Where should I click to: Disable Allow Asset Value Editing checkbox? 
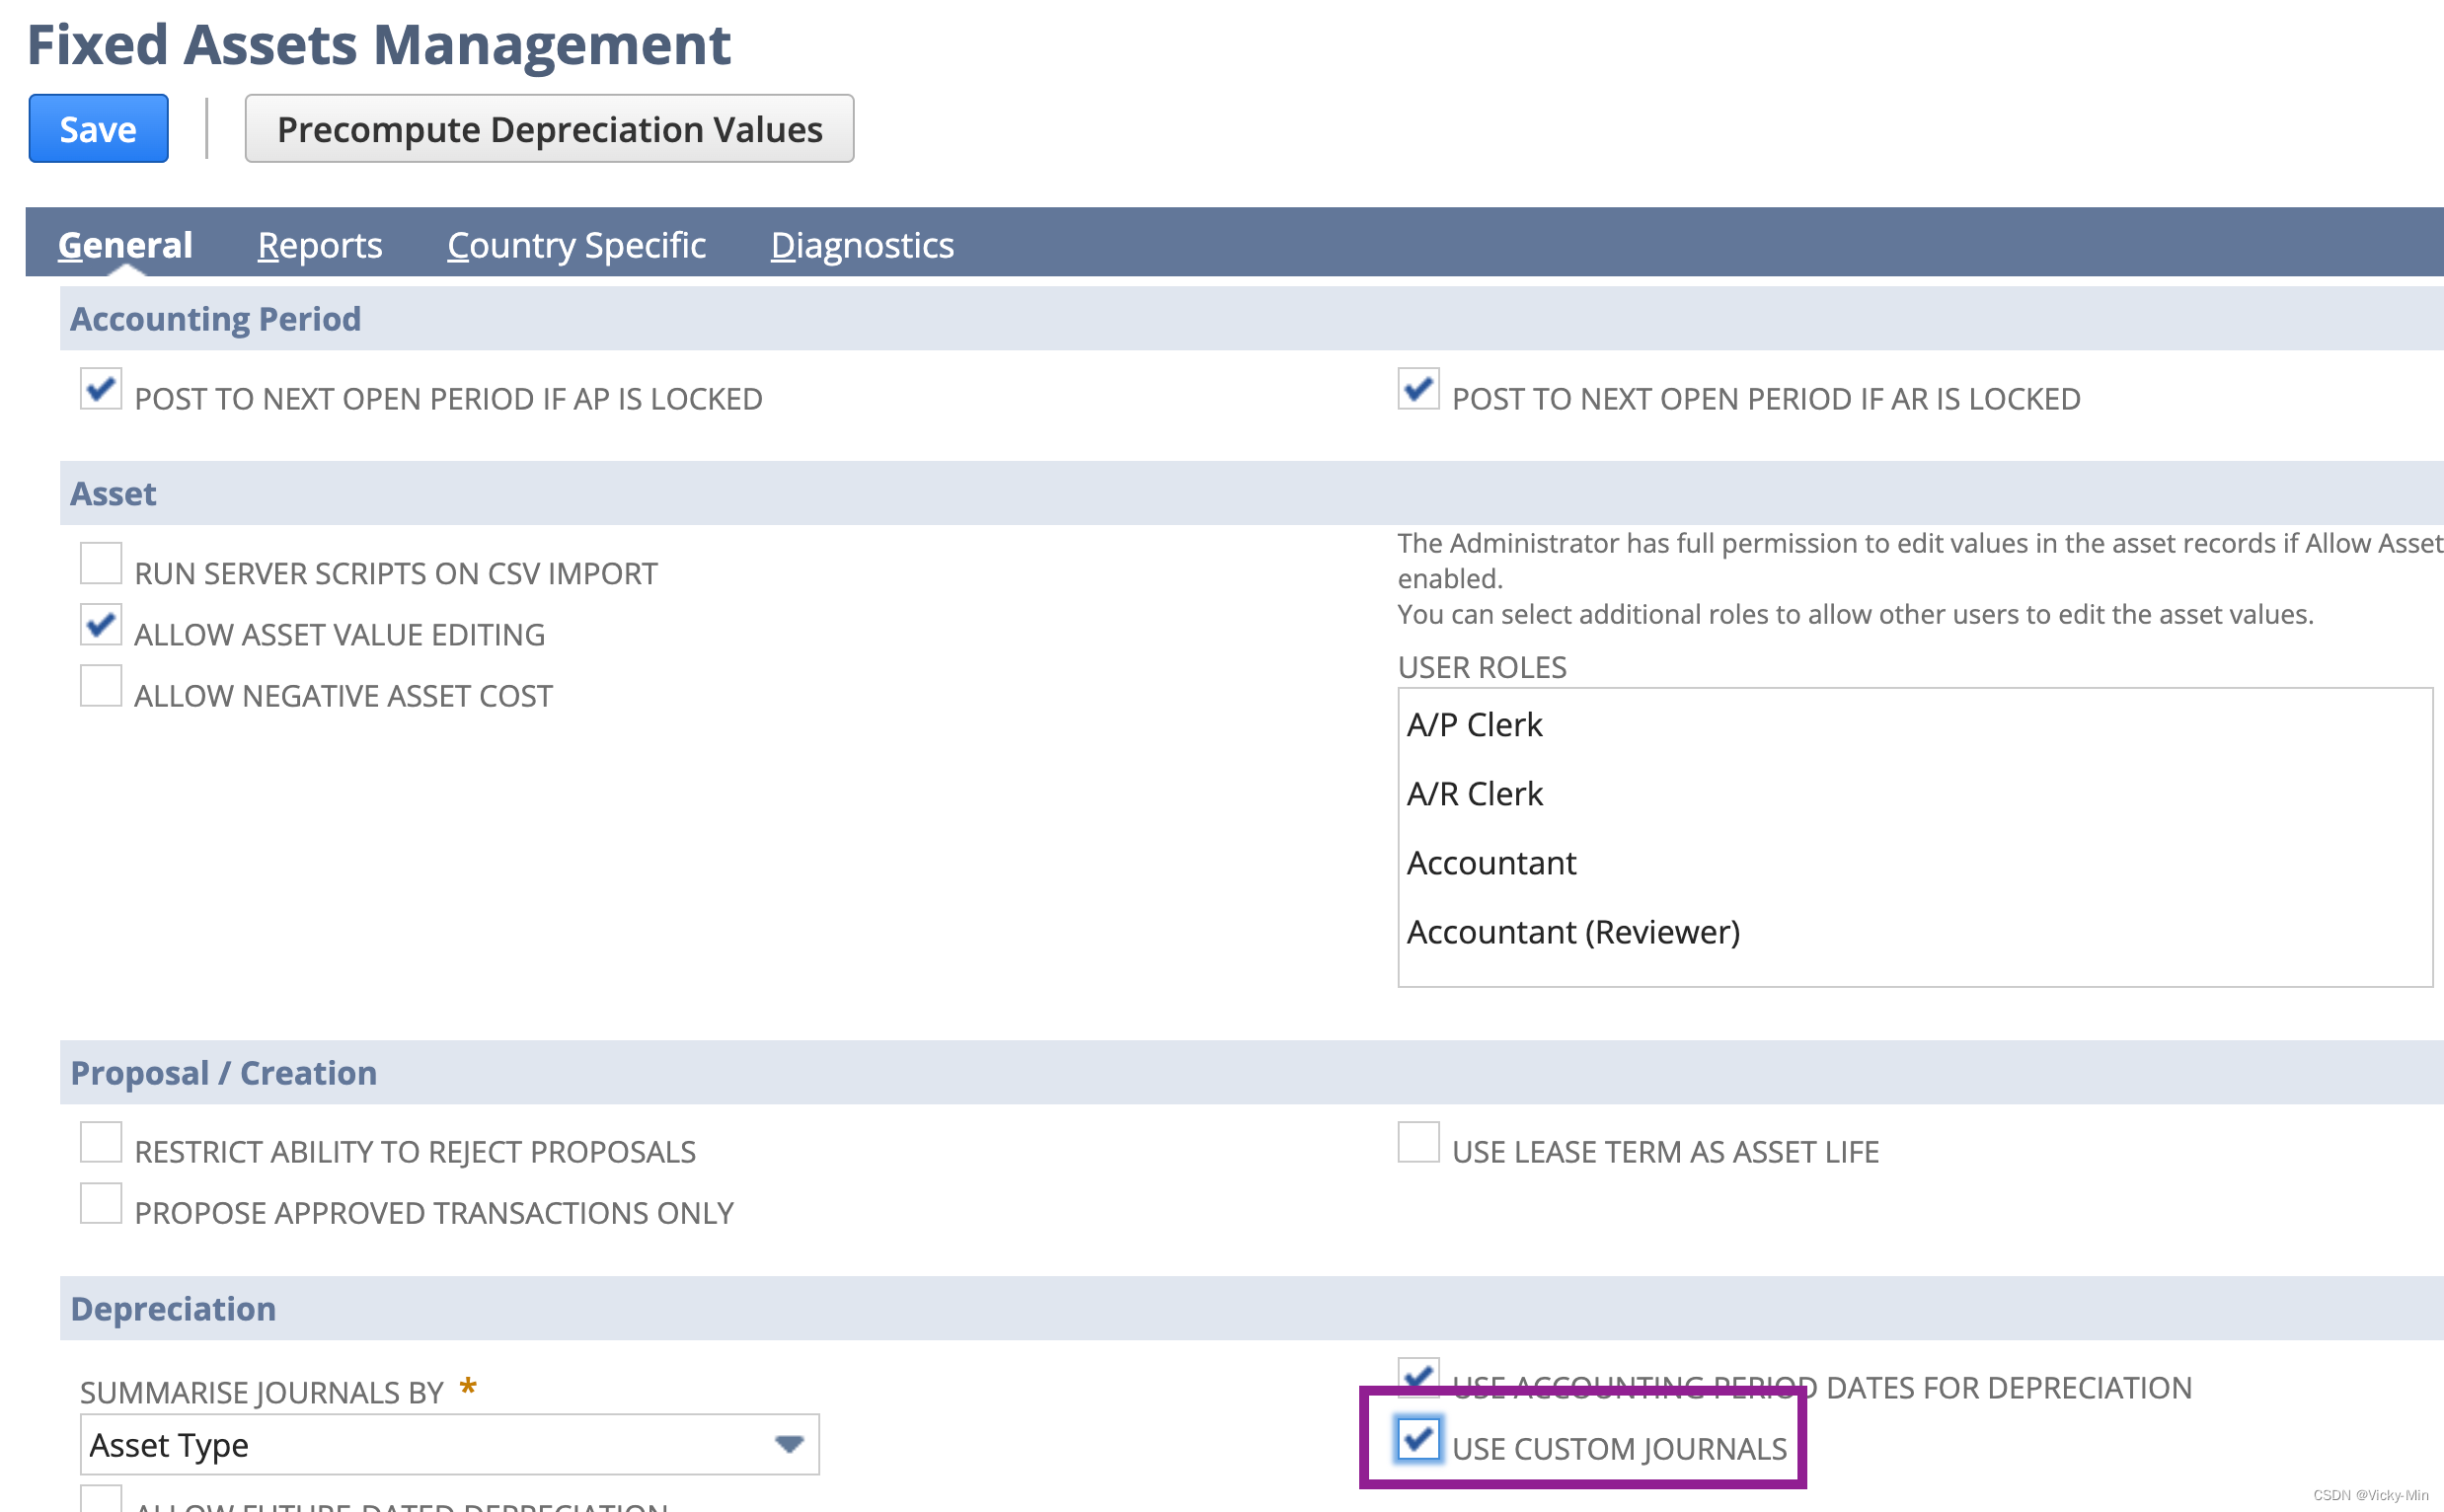[x=101, y=625]
